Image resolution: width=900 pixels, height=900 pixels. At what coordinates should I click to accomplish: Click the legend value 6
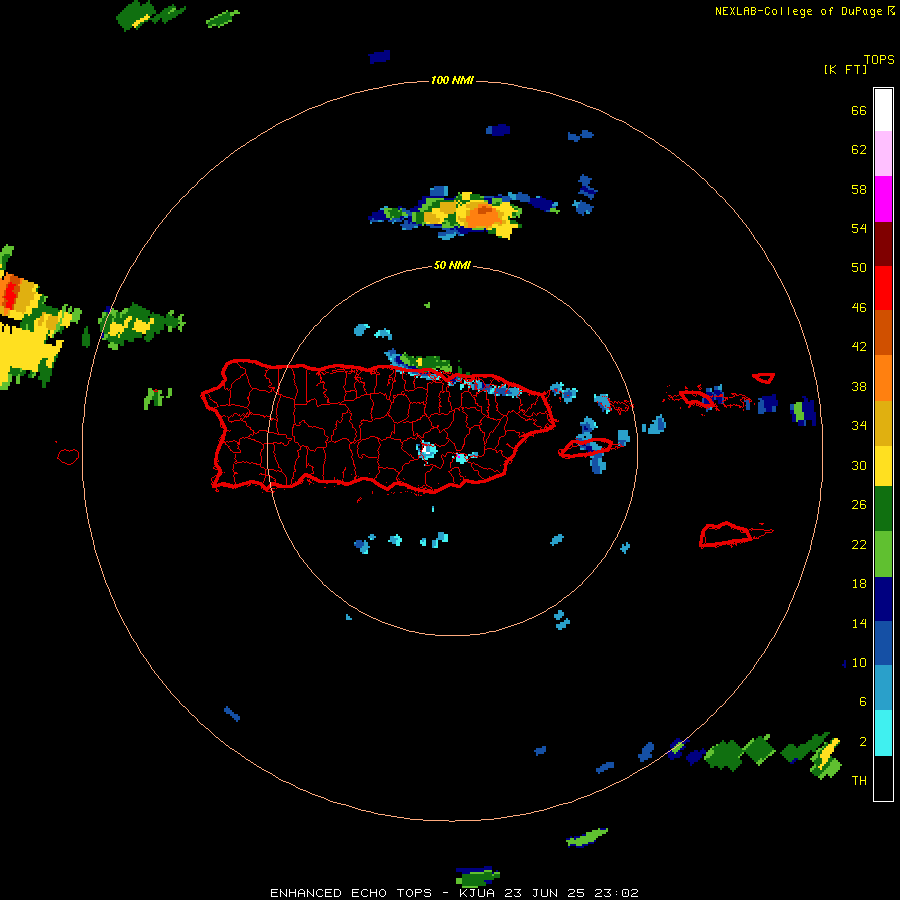[x=863, y=702]
